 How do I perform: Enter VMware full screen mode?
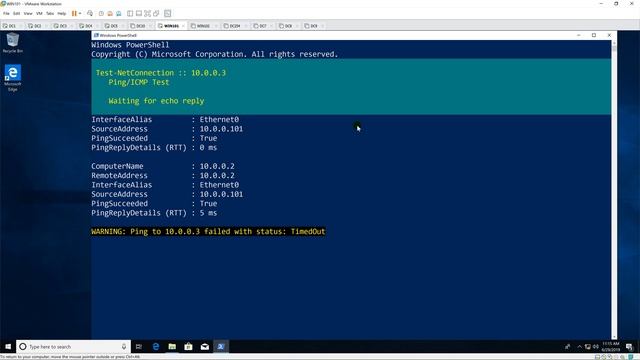pyautogui.click(x=147, y=13)
